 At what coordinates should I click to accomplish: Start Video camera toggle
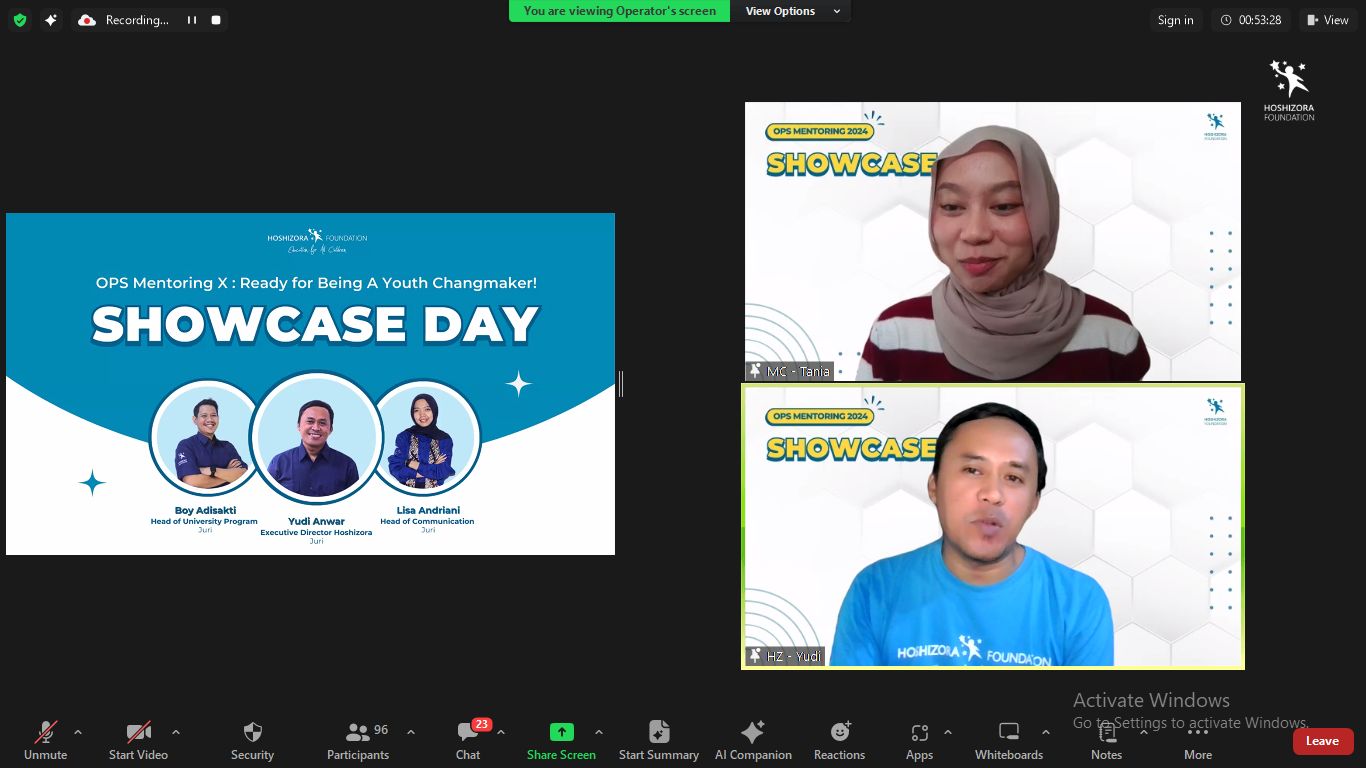pos(138,740)
